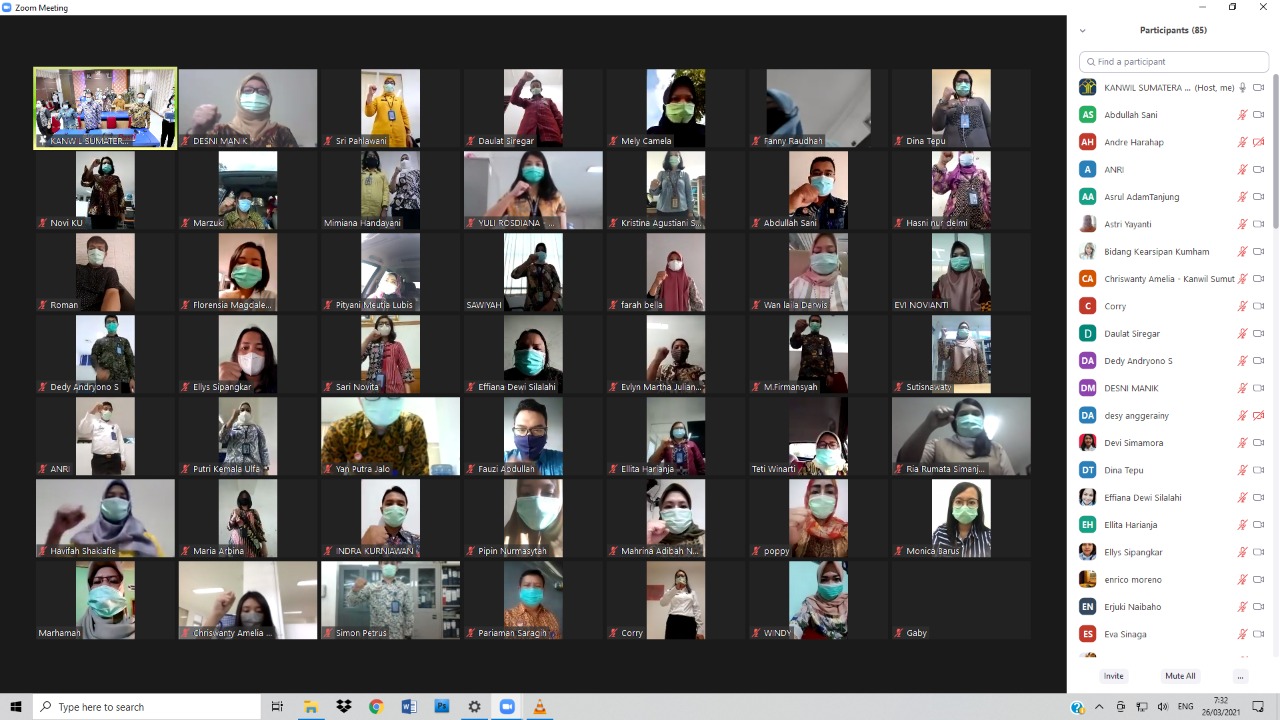Toggle ANRI's video camera icon in list
Image resolution: width=1280 pixels, height=720 pixels.
(1259, 170)
